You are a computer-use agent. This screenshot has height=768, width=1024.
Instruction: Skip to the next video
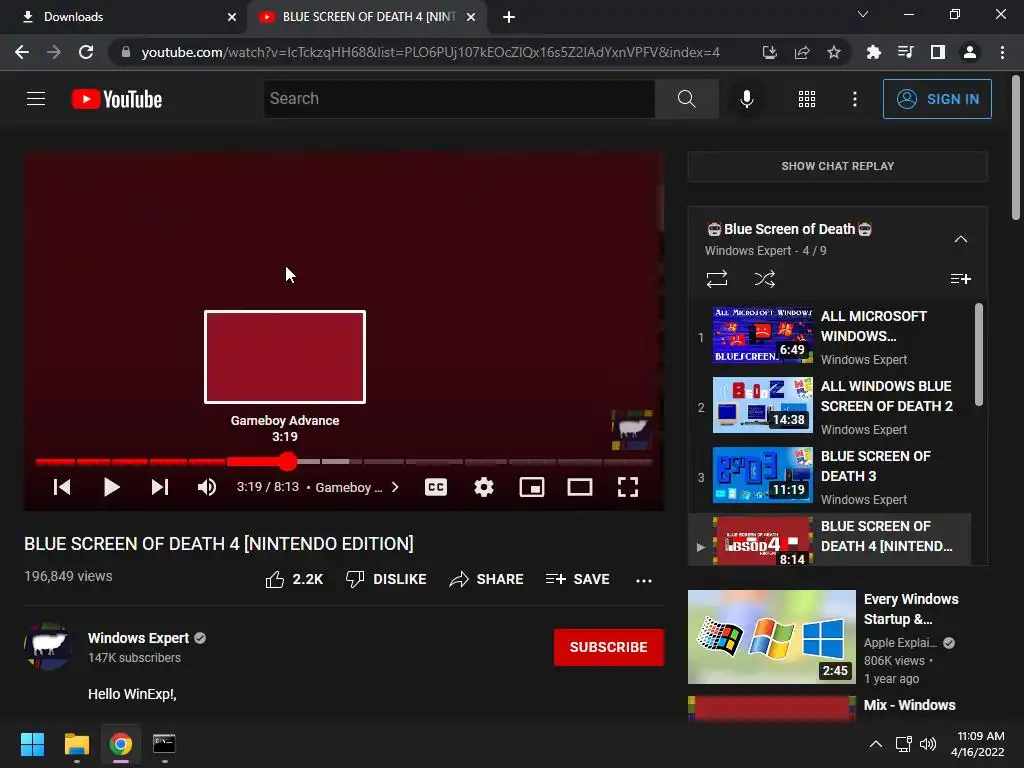160,487
